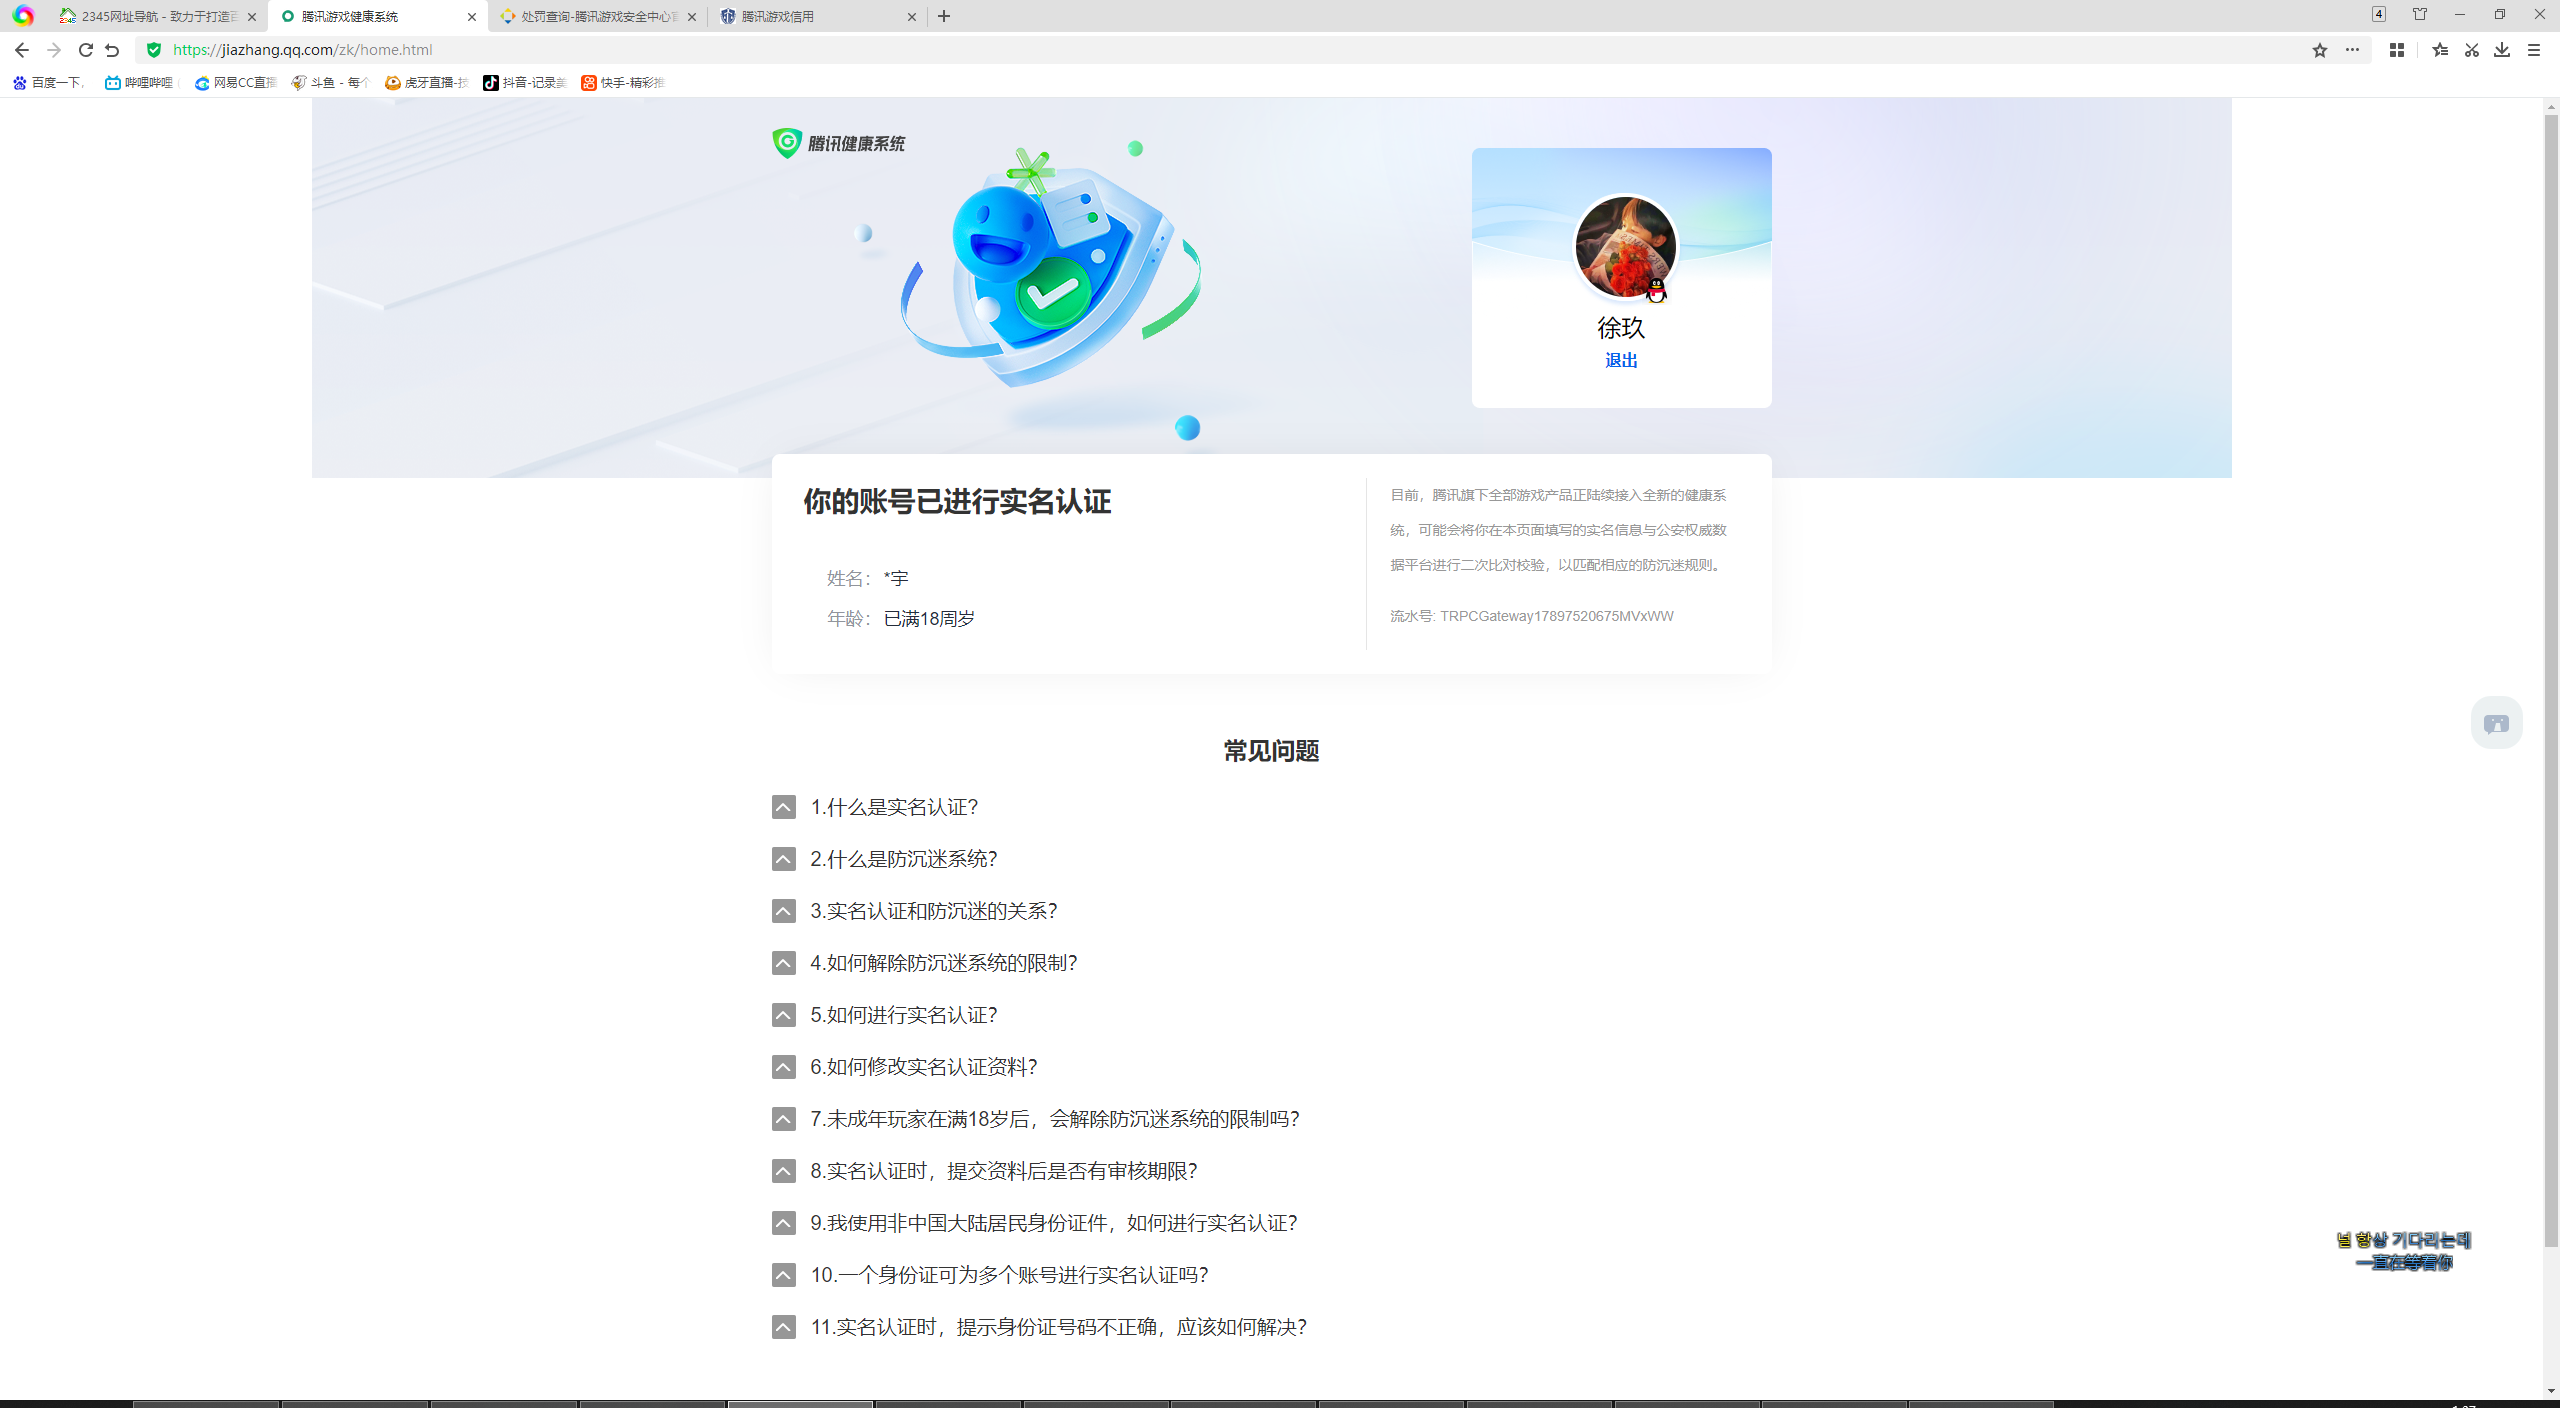
Task: Click the skin/shirt icon in title bar
Action: tap(2420, 14)
